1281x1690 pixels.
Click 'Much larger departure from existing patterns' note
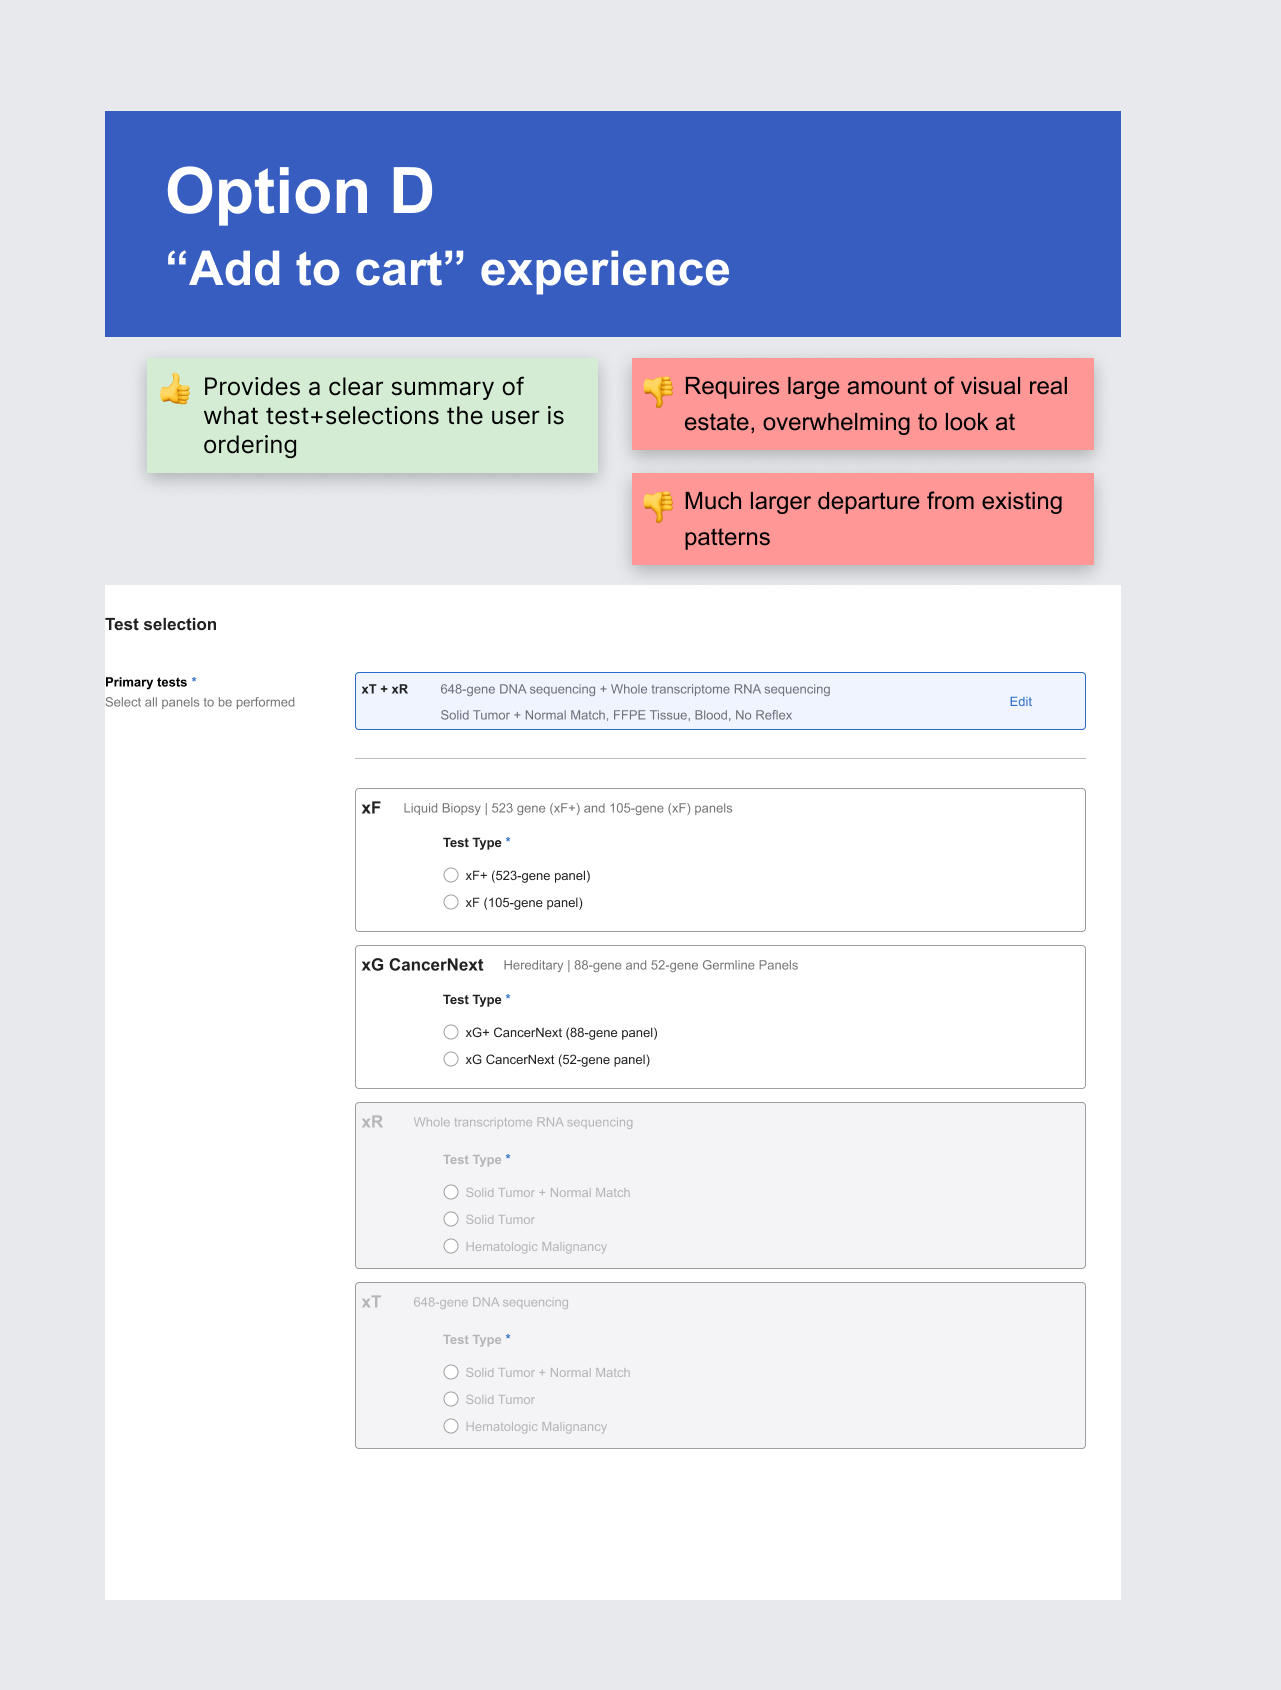(863, 519)
